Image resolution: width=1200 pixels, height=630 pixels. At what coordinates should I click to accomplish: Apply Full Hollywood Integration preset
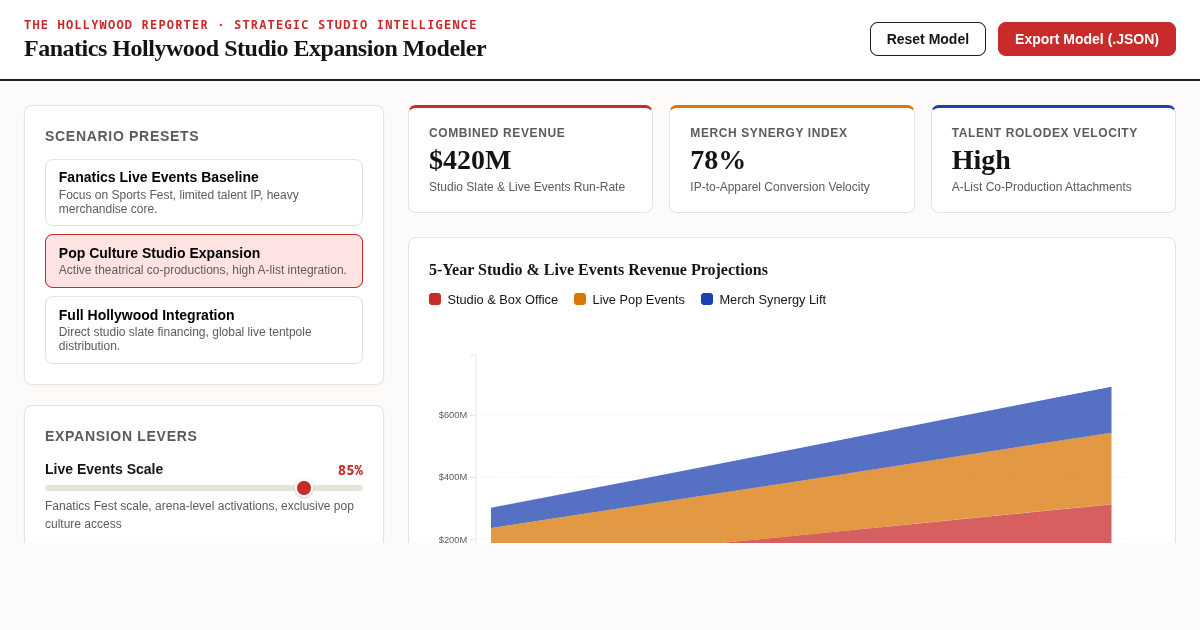click(204, 330)
